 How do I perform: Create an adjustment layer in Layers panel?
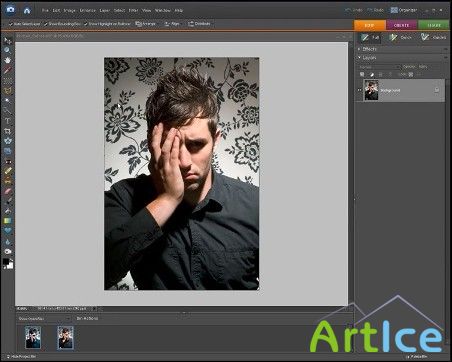[372, 74]
